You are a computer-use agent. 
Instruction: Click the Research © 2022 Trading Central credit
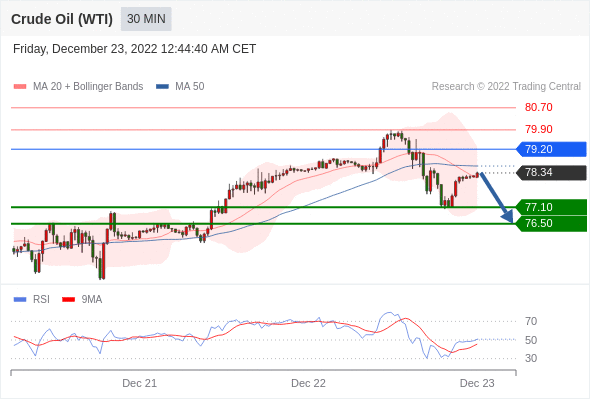(506, 87)
